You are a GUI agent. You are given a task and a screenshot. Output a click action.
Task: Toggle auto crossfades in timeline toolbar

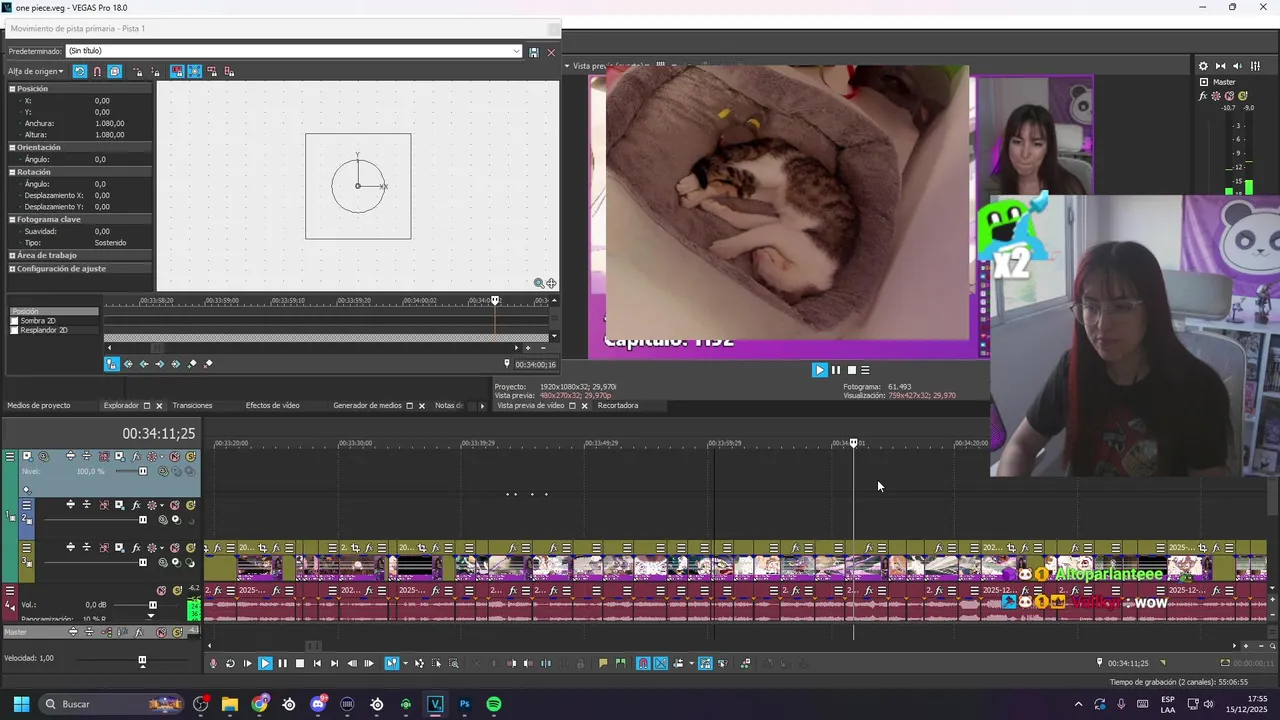(660, 663)
